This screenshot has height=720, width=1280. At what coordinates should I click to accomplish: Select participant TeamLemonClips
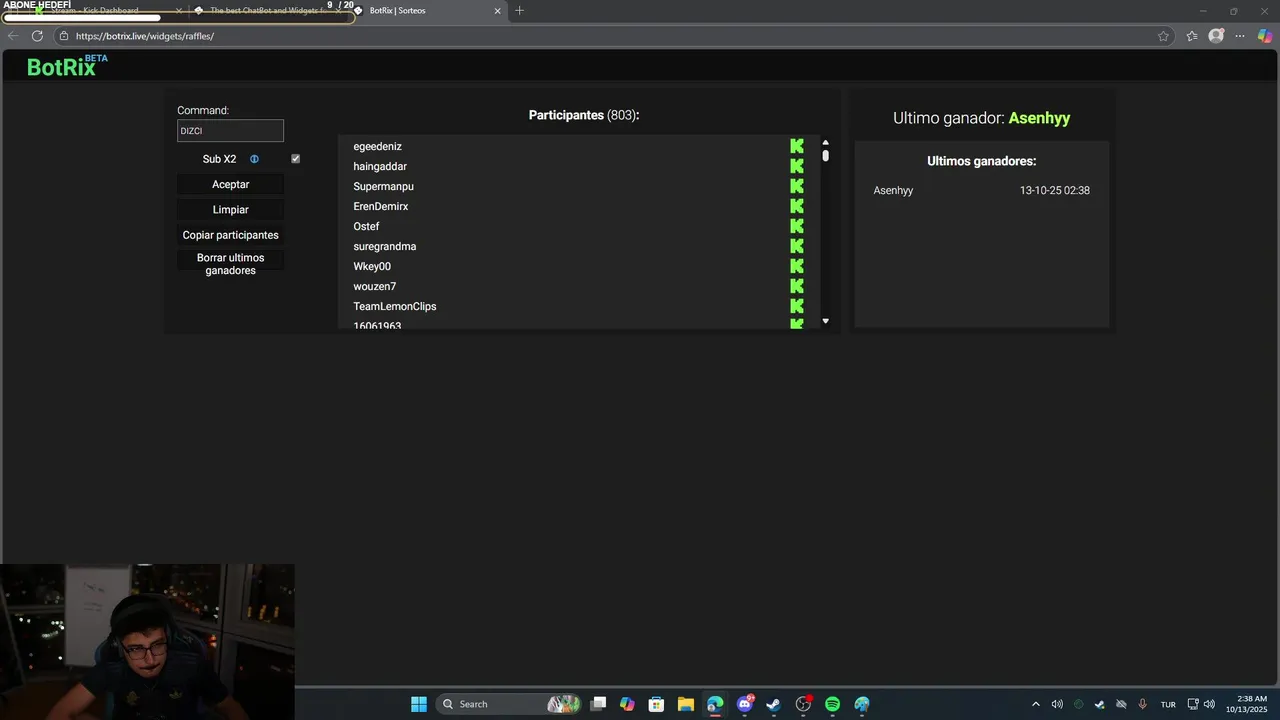[394, 306]
